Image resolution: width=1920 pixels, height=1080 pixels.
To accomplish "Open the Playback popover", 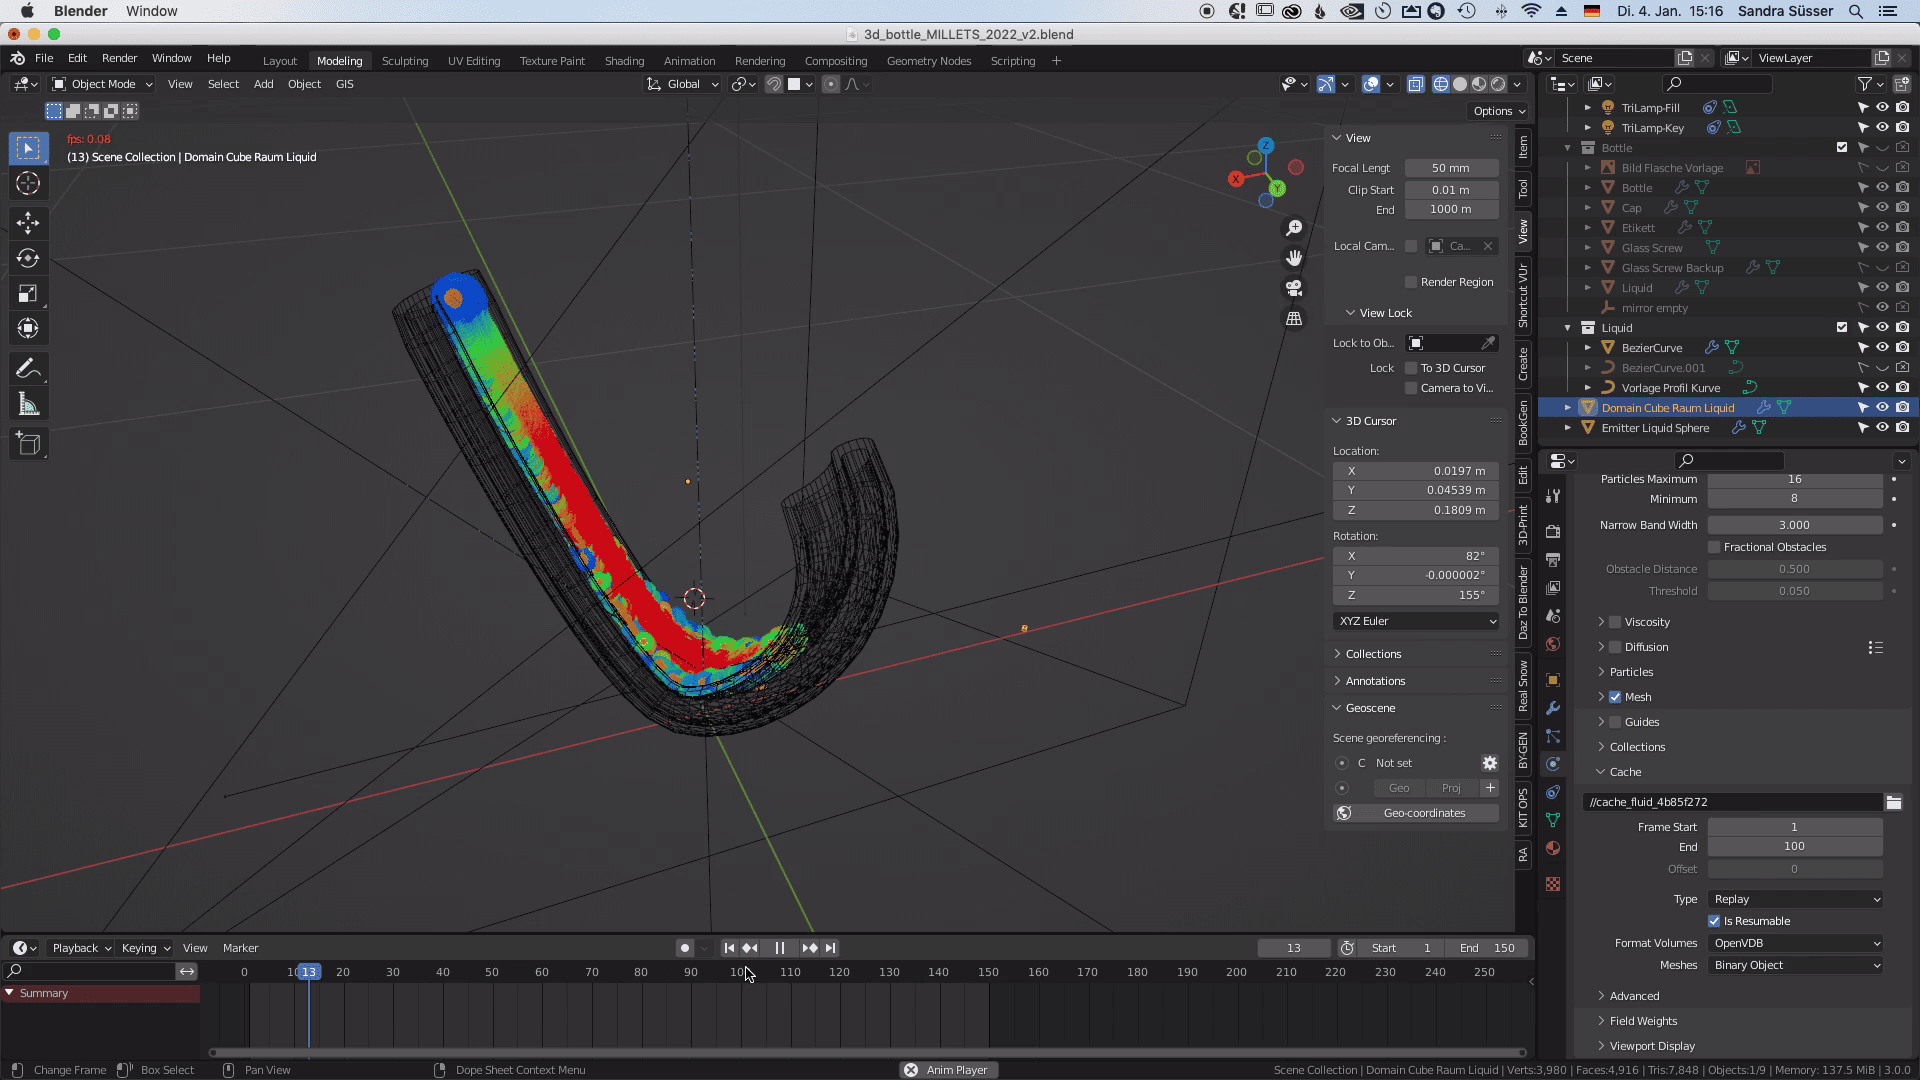I will click(x=81, y=948).
